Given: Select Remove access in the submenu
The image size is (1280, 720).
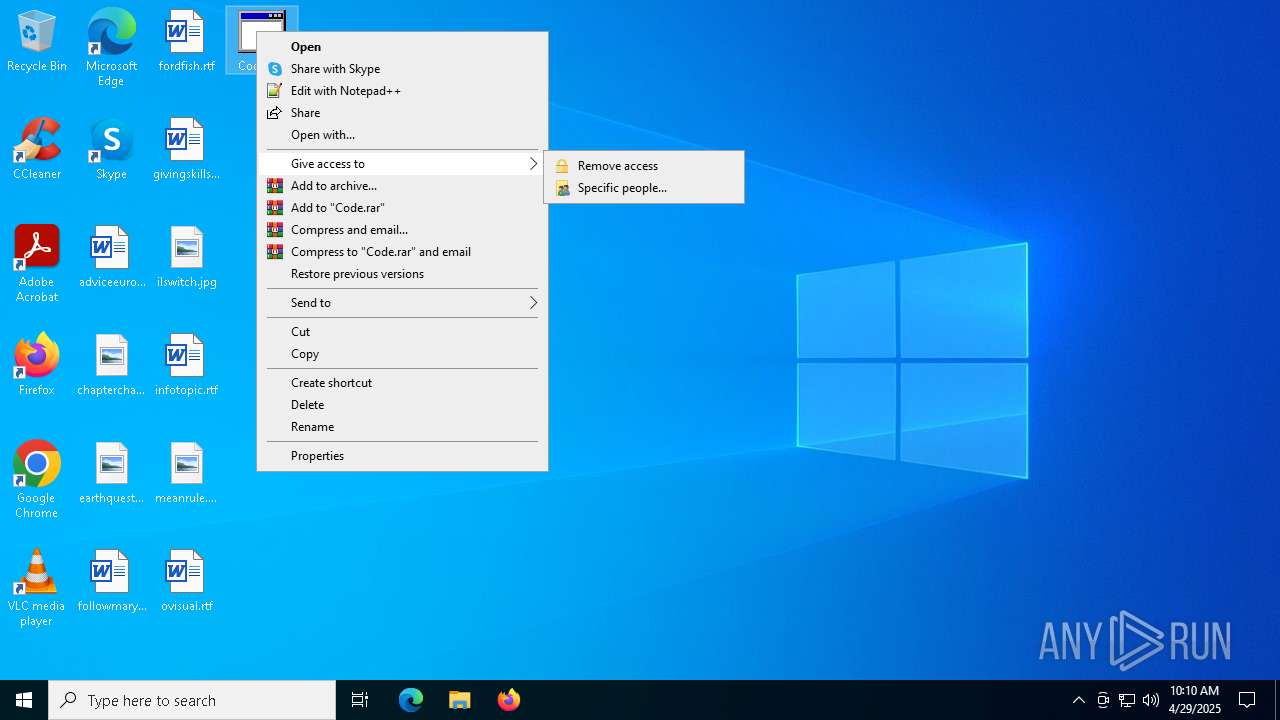Looking at the screenshot, I should click(644, 166).
